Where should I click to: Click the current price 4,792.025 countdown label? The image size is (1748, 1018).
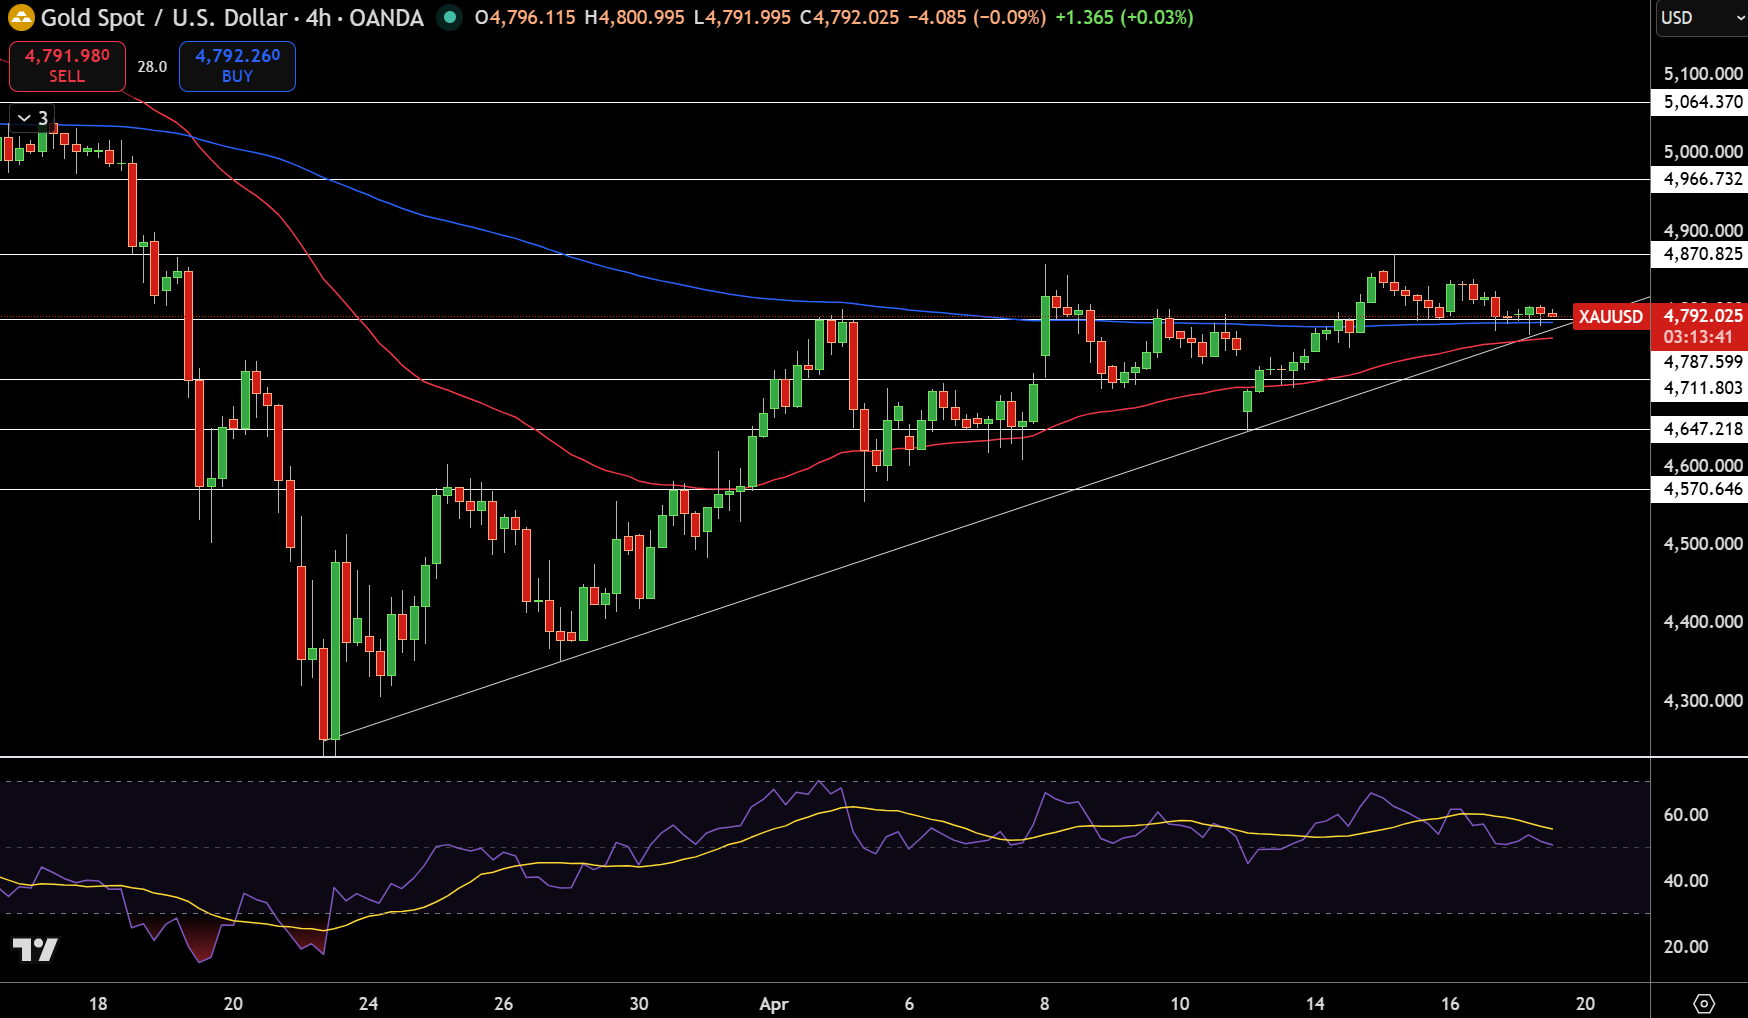(1700, 327)
